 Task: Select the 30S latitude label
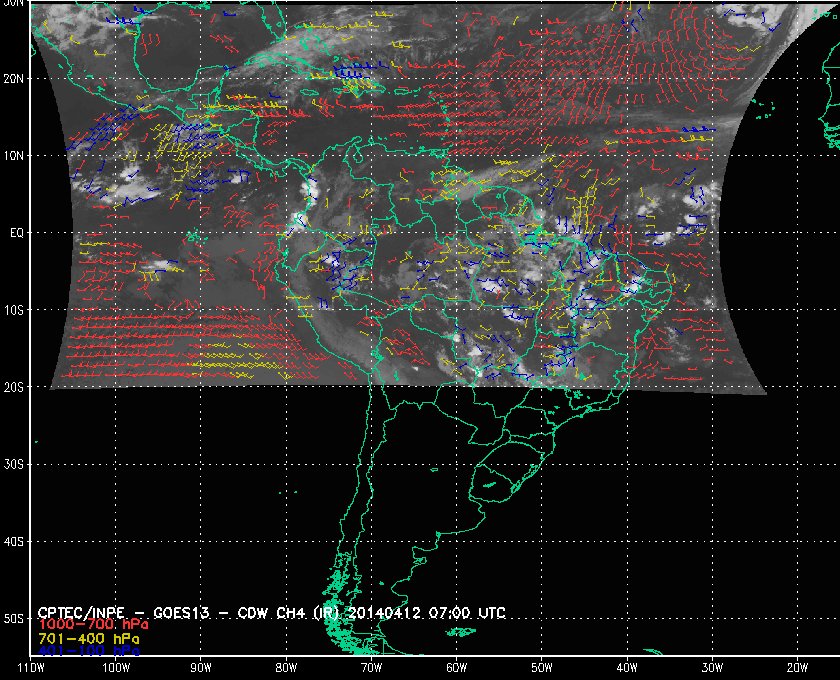tap(13, 465)
